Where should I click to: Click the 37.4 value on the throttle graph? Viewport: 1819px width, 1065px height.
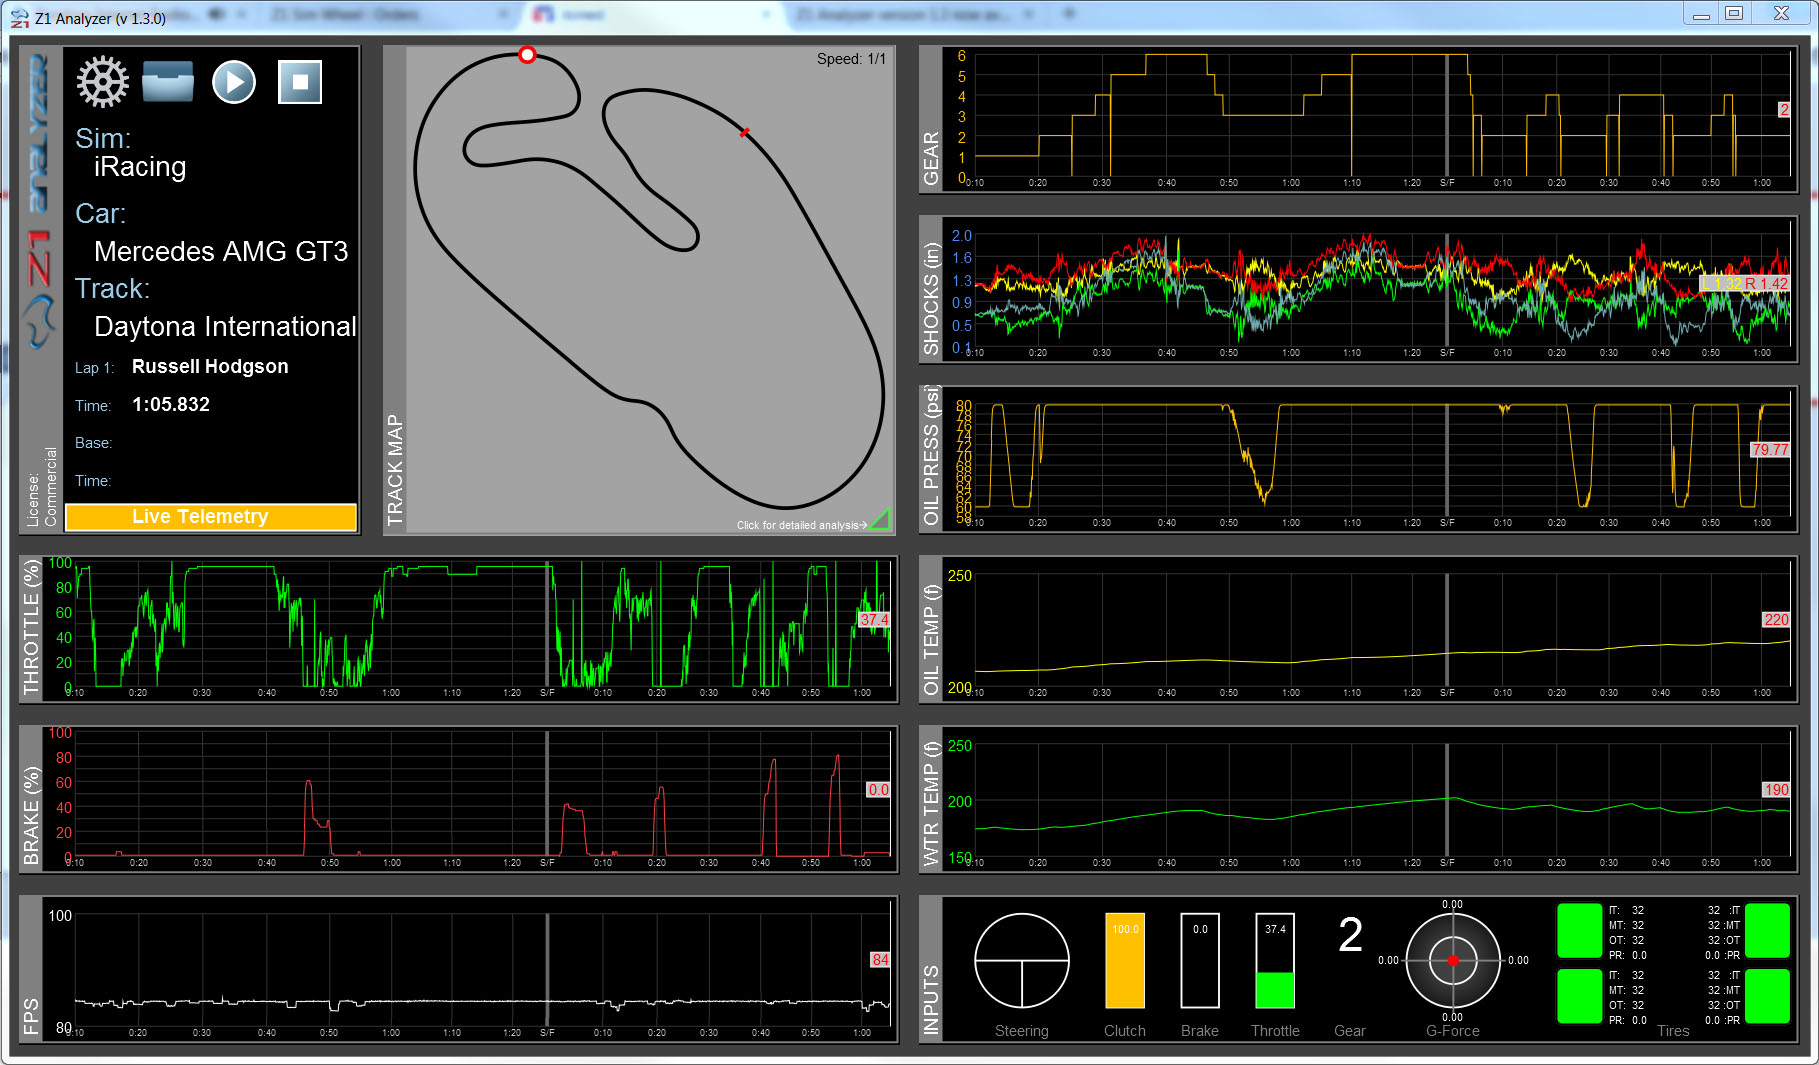[x=874, y=620]
